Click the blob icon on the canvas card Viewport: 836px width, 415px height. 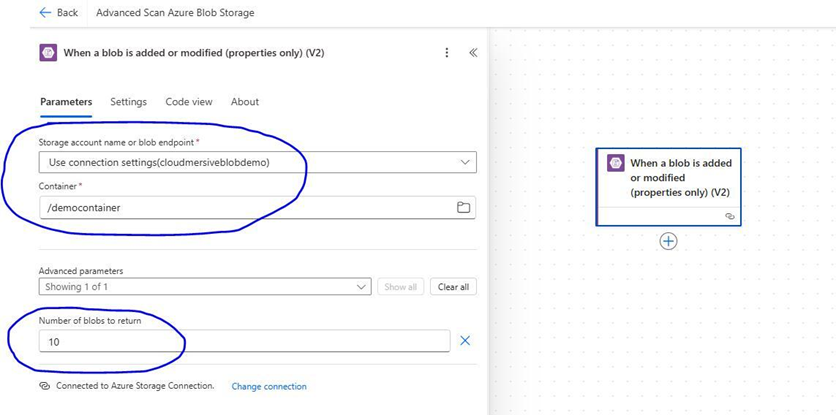616,163
